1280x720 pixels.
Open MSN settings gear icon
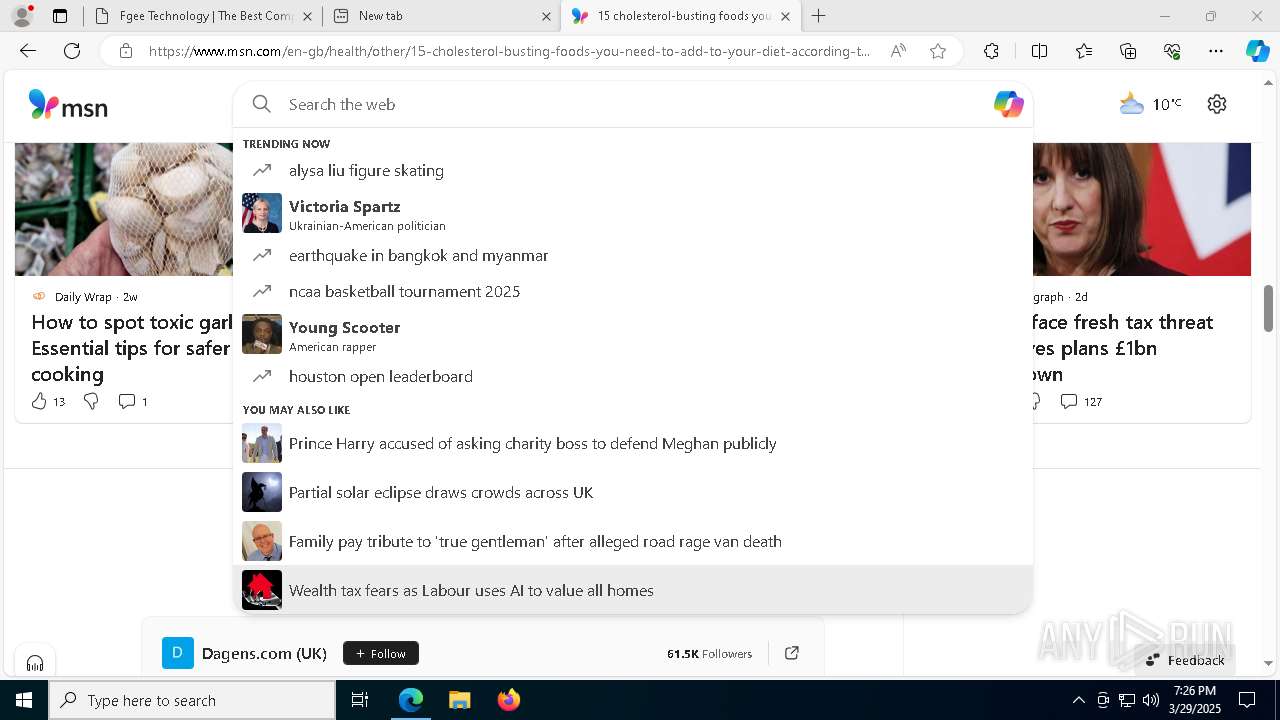tap(1217, 104)
